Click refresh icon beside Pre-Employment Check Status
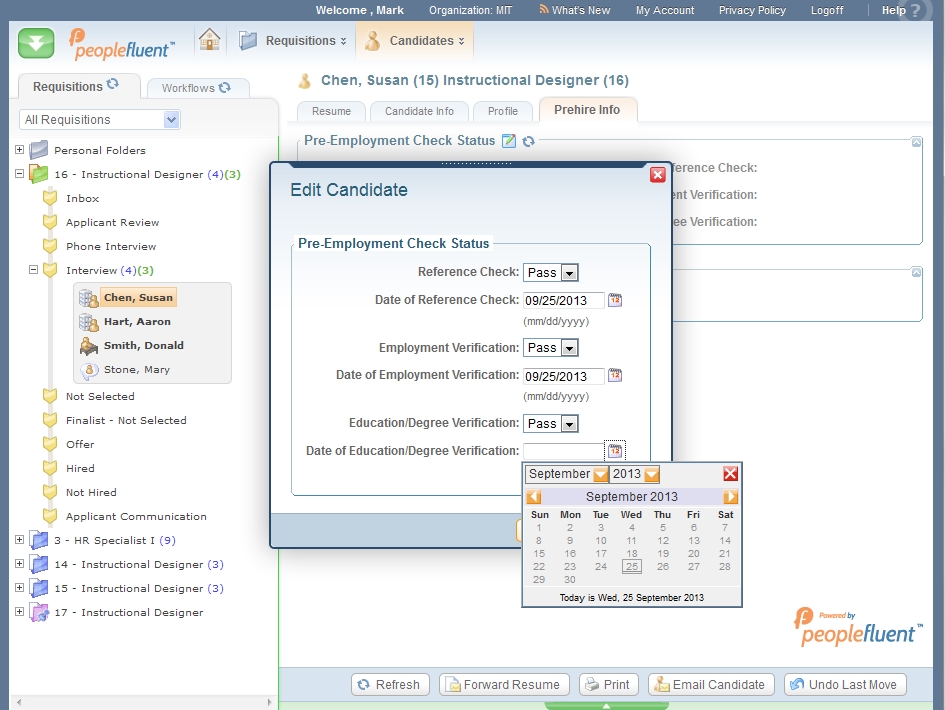 (528, 141)
